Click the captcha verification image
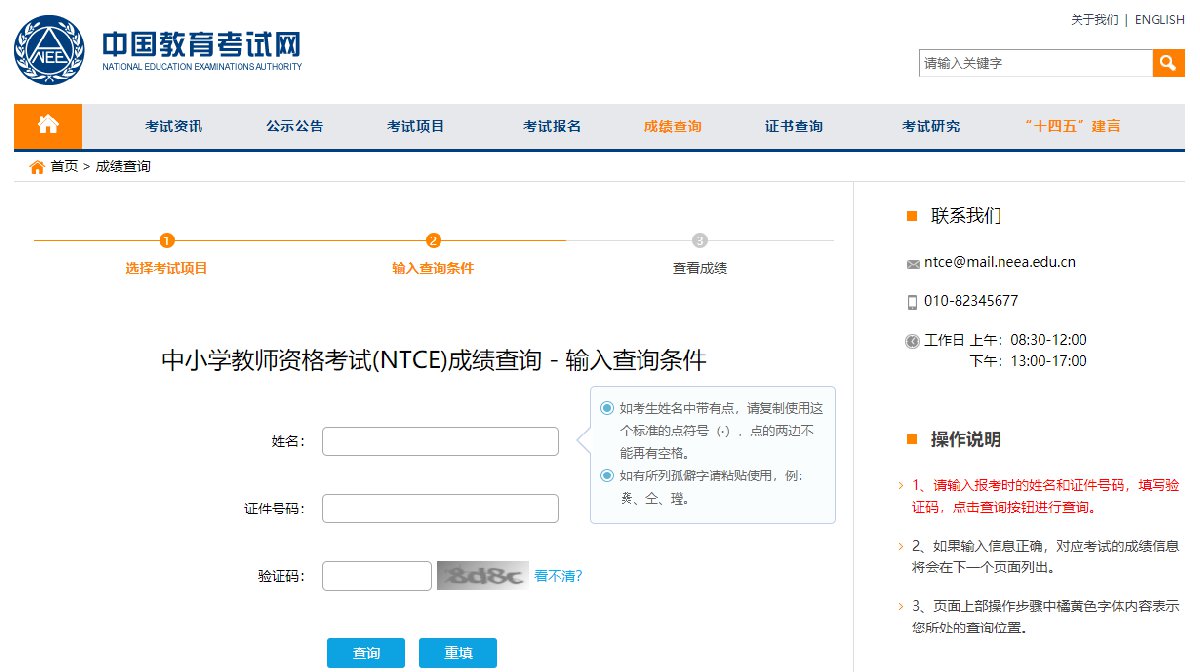 [x=482, y=576]
